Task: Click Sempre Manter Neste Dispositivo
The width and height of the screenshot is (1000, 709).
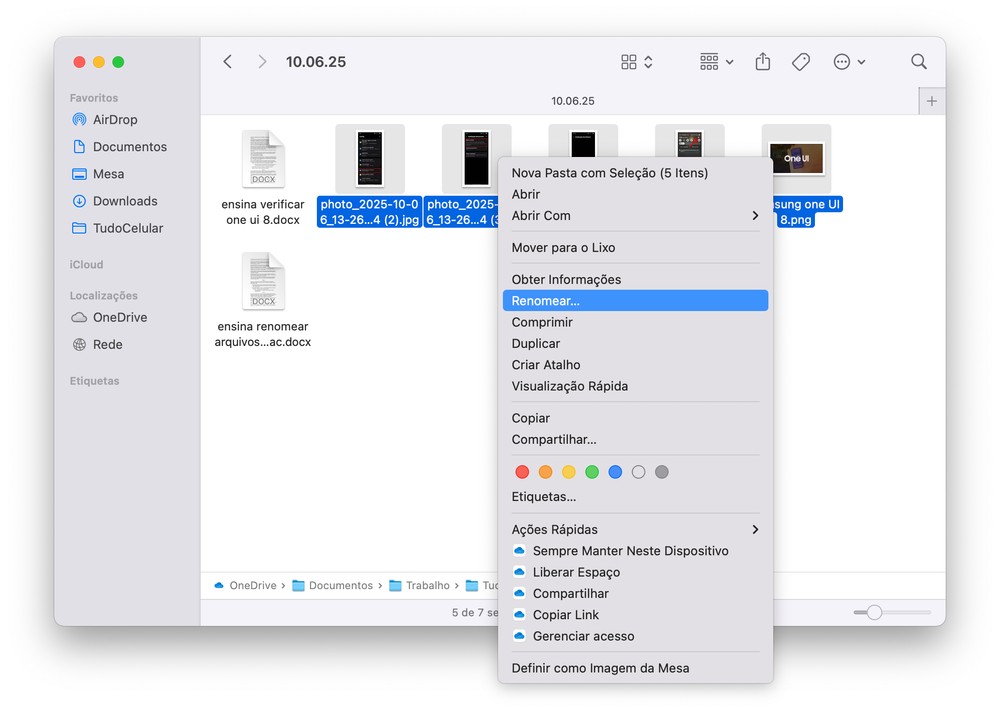Action: tap(630, 551)
